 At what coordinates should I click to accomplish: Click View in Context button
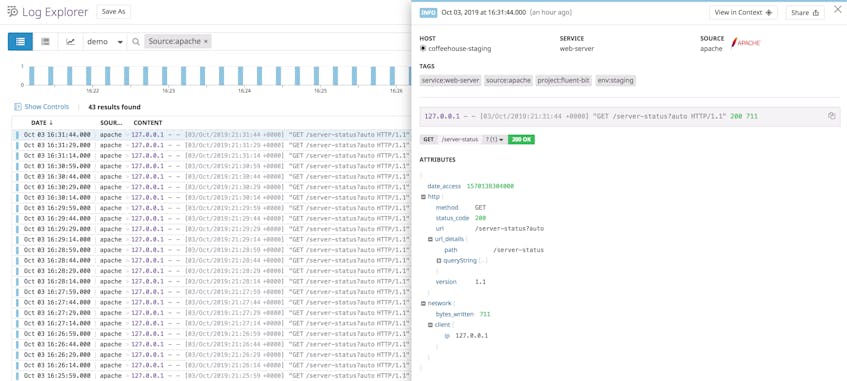coord(743,12)
